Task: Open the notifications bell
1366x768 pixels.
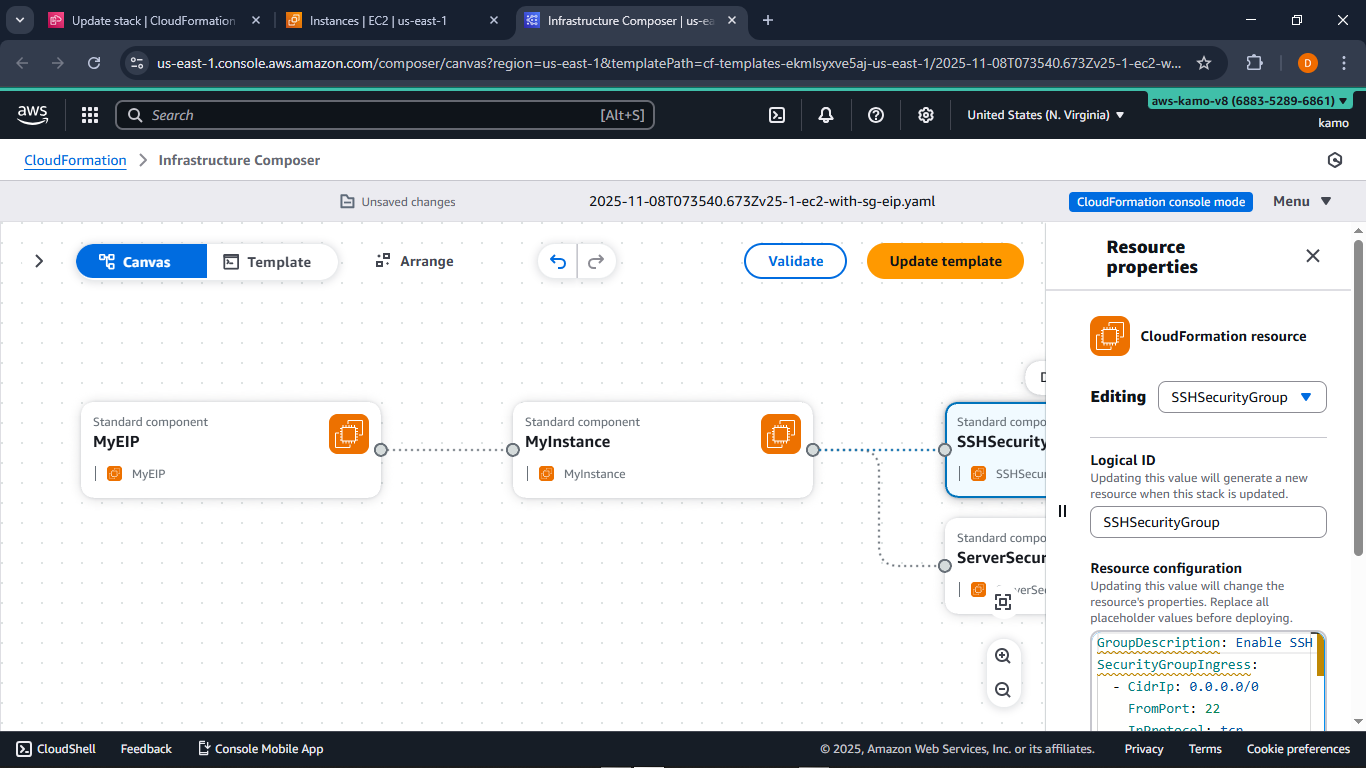Action: coord(826,115)
